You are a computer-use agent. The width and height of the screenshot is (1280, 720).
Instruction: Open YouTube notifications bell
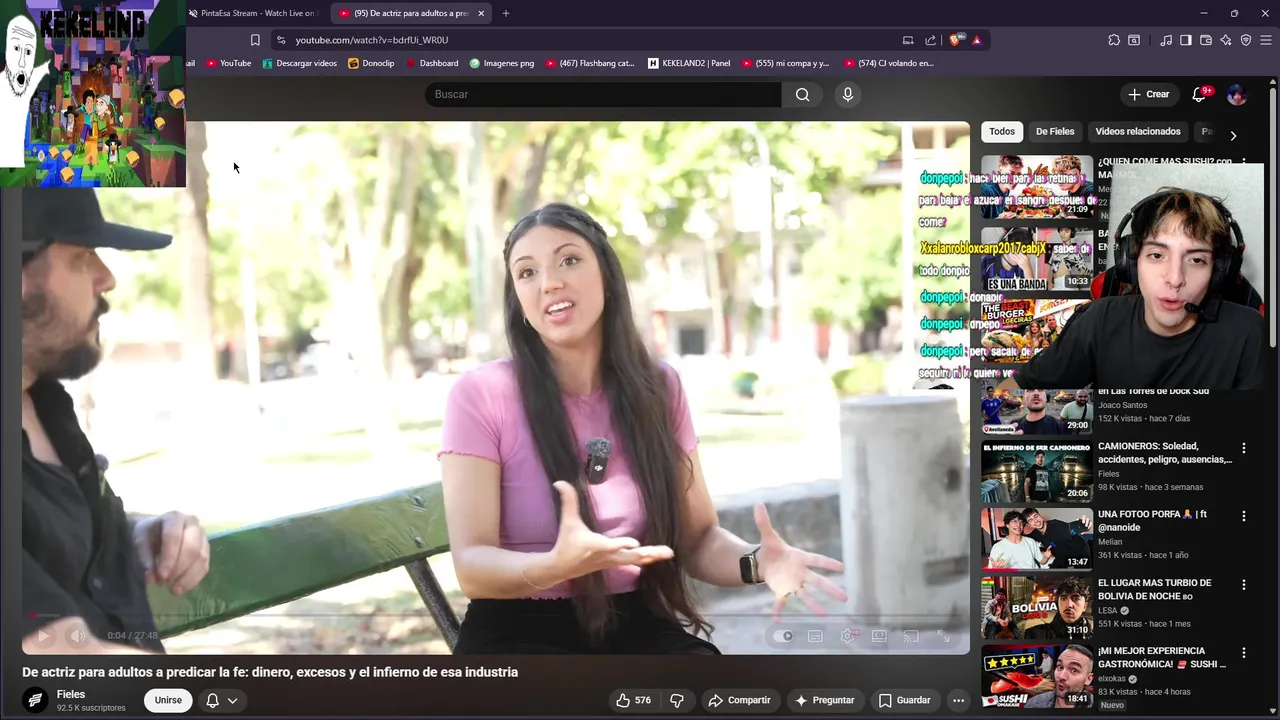[1199, 94]
